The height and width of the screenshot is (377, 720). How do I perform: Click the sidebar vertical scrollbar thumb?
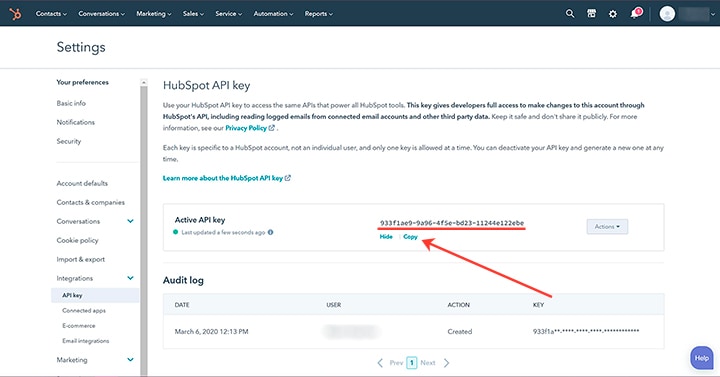tap(144, 231)
